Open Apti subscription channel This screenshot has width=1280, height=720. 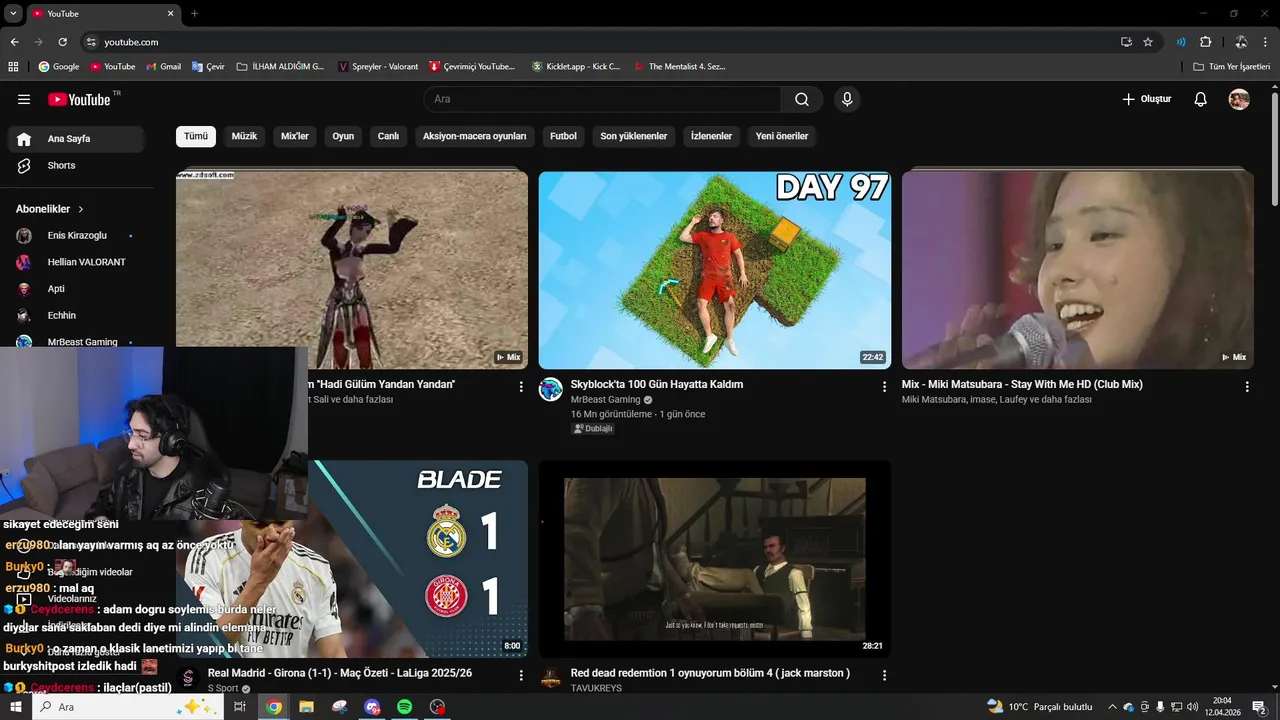[x=76, y=289]
